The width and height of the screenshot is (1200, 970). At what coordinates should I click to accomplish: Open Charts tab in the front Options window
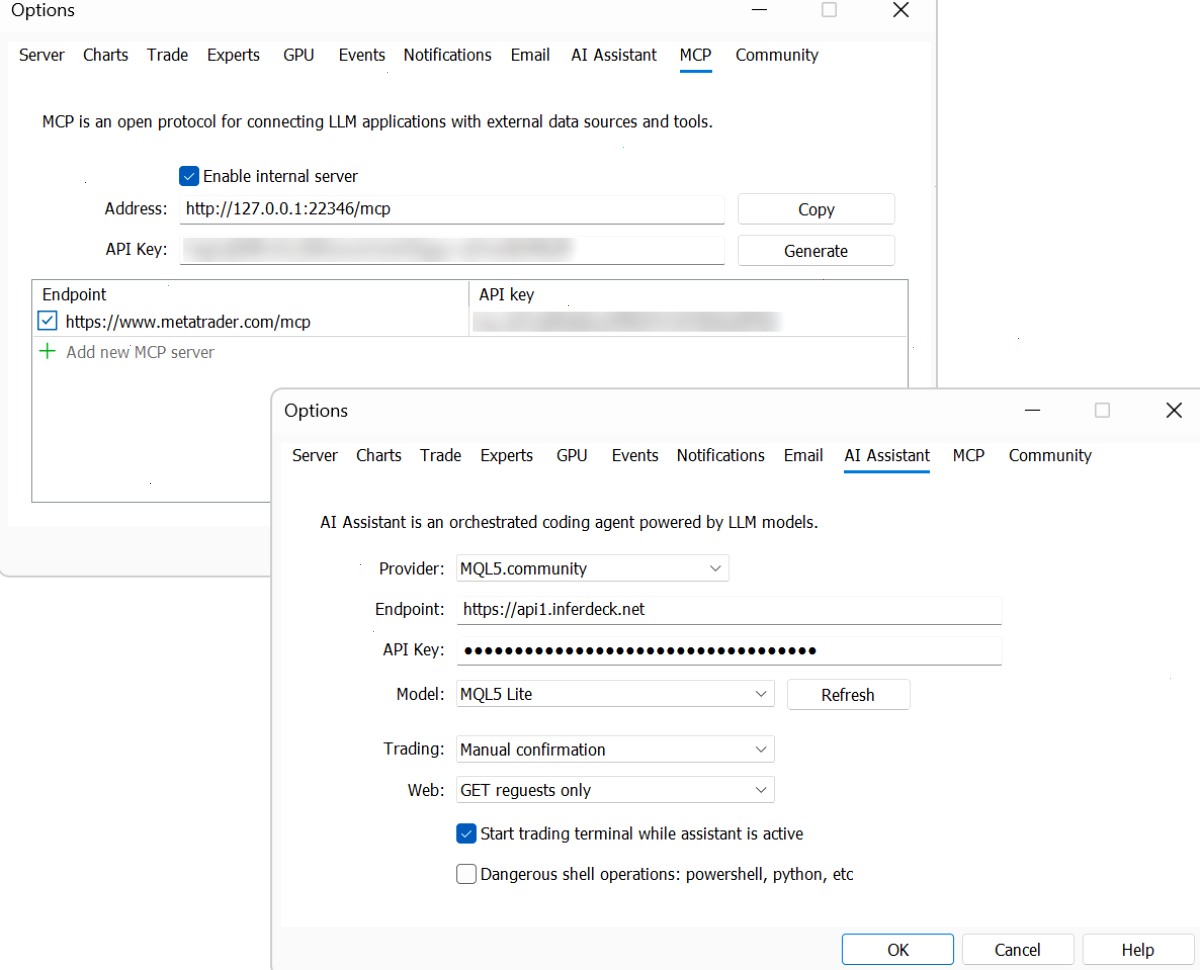[379, 455]
